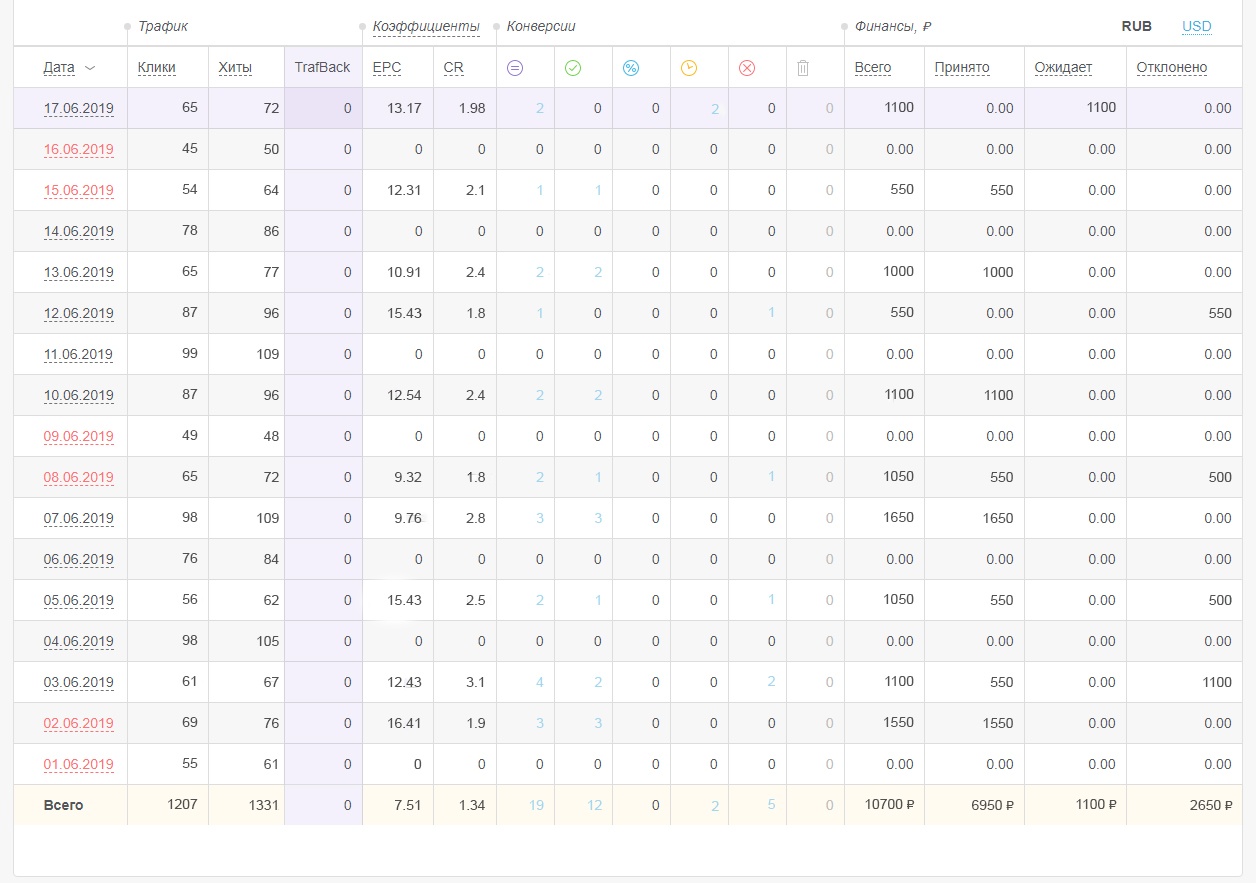Select the TrafBack column header
Image resolution: width=1256 pixels, height=883 pixels.
pyautogui.click(x=322, y=68)
